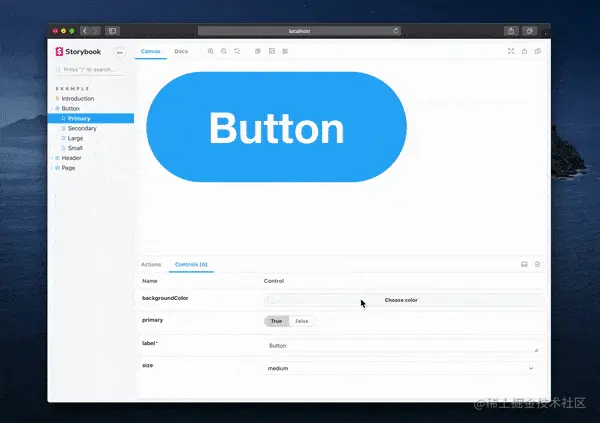600x423 pixels.
Task: Open the Controls (4) panel tab
Action: pos(191,265)
